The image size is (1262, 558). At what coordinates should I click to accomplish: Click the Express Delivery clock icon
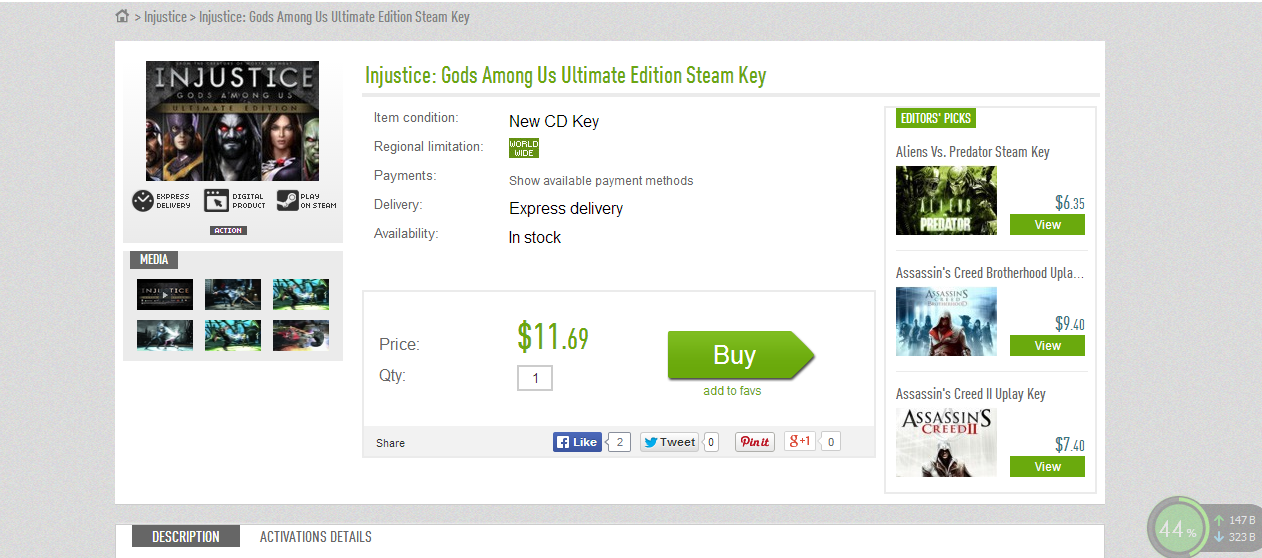143,201
